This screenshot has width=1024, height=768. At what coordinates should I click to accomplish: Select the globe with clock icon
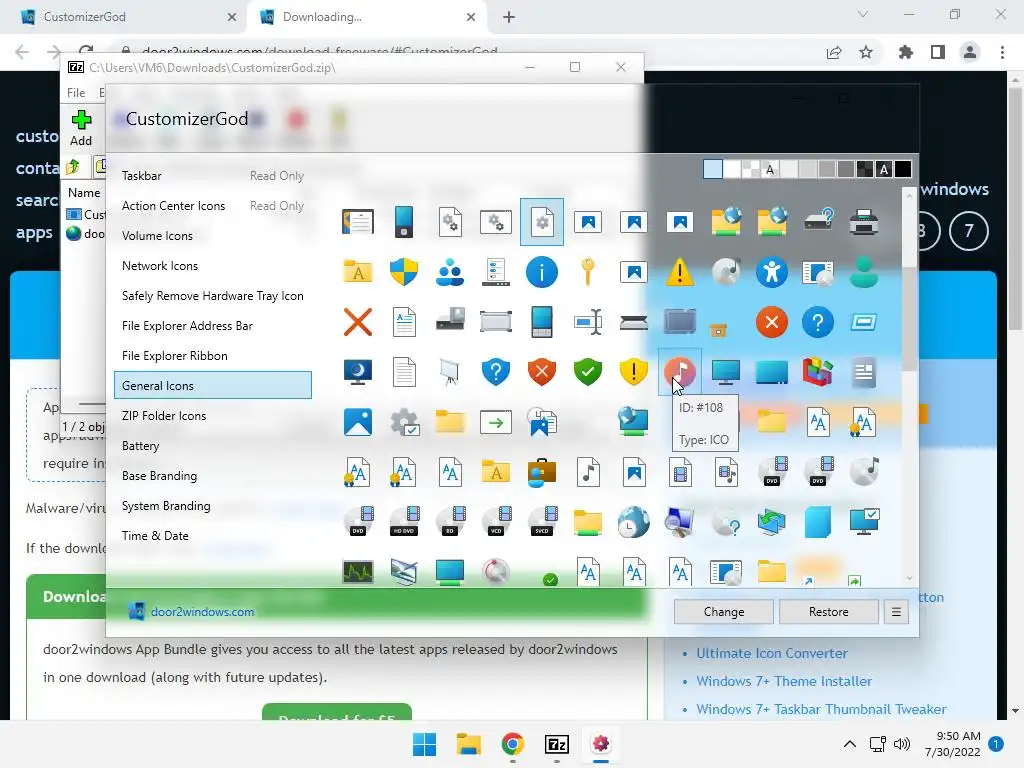point(633,522)
